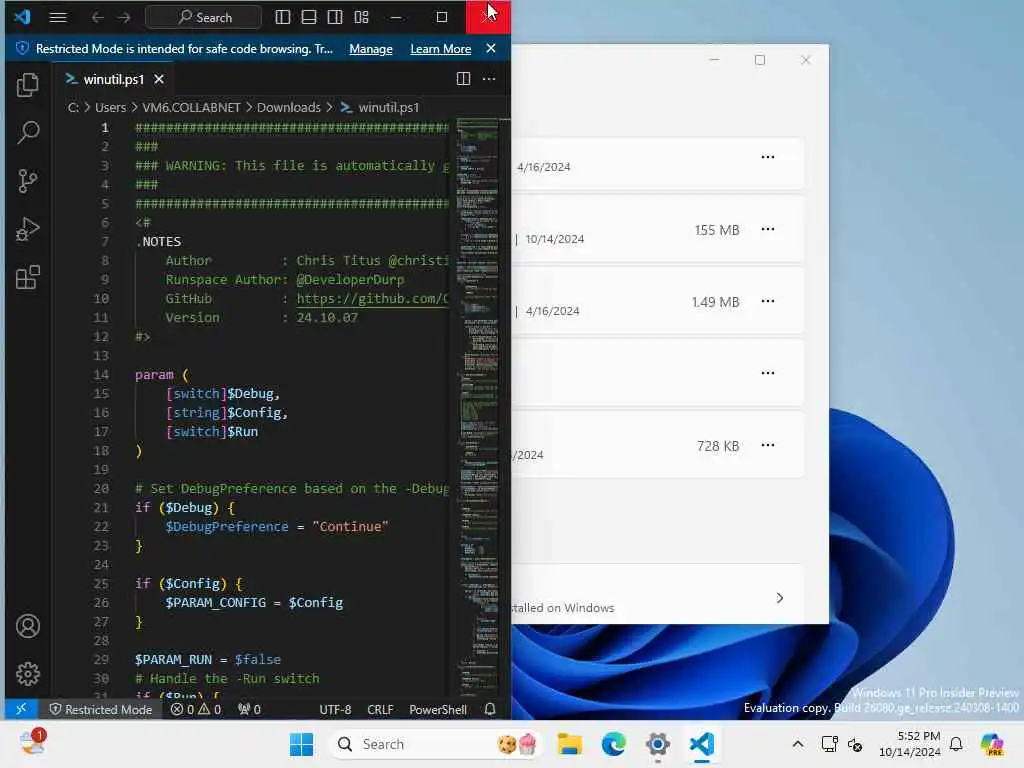Screen dimensions: 1024x768
Task: Open the clock showing 5:52 PM
Action: pos(910,744)
